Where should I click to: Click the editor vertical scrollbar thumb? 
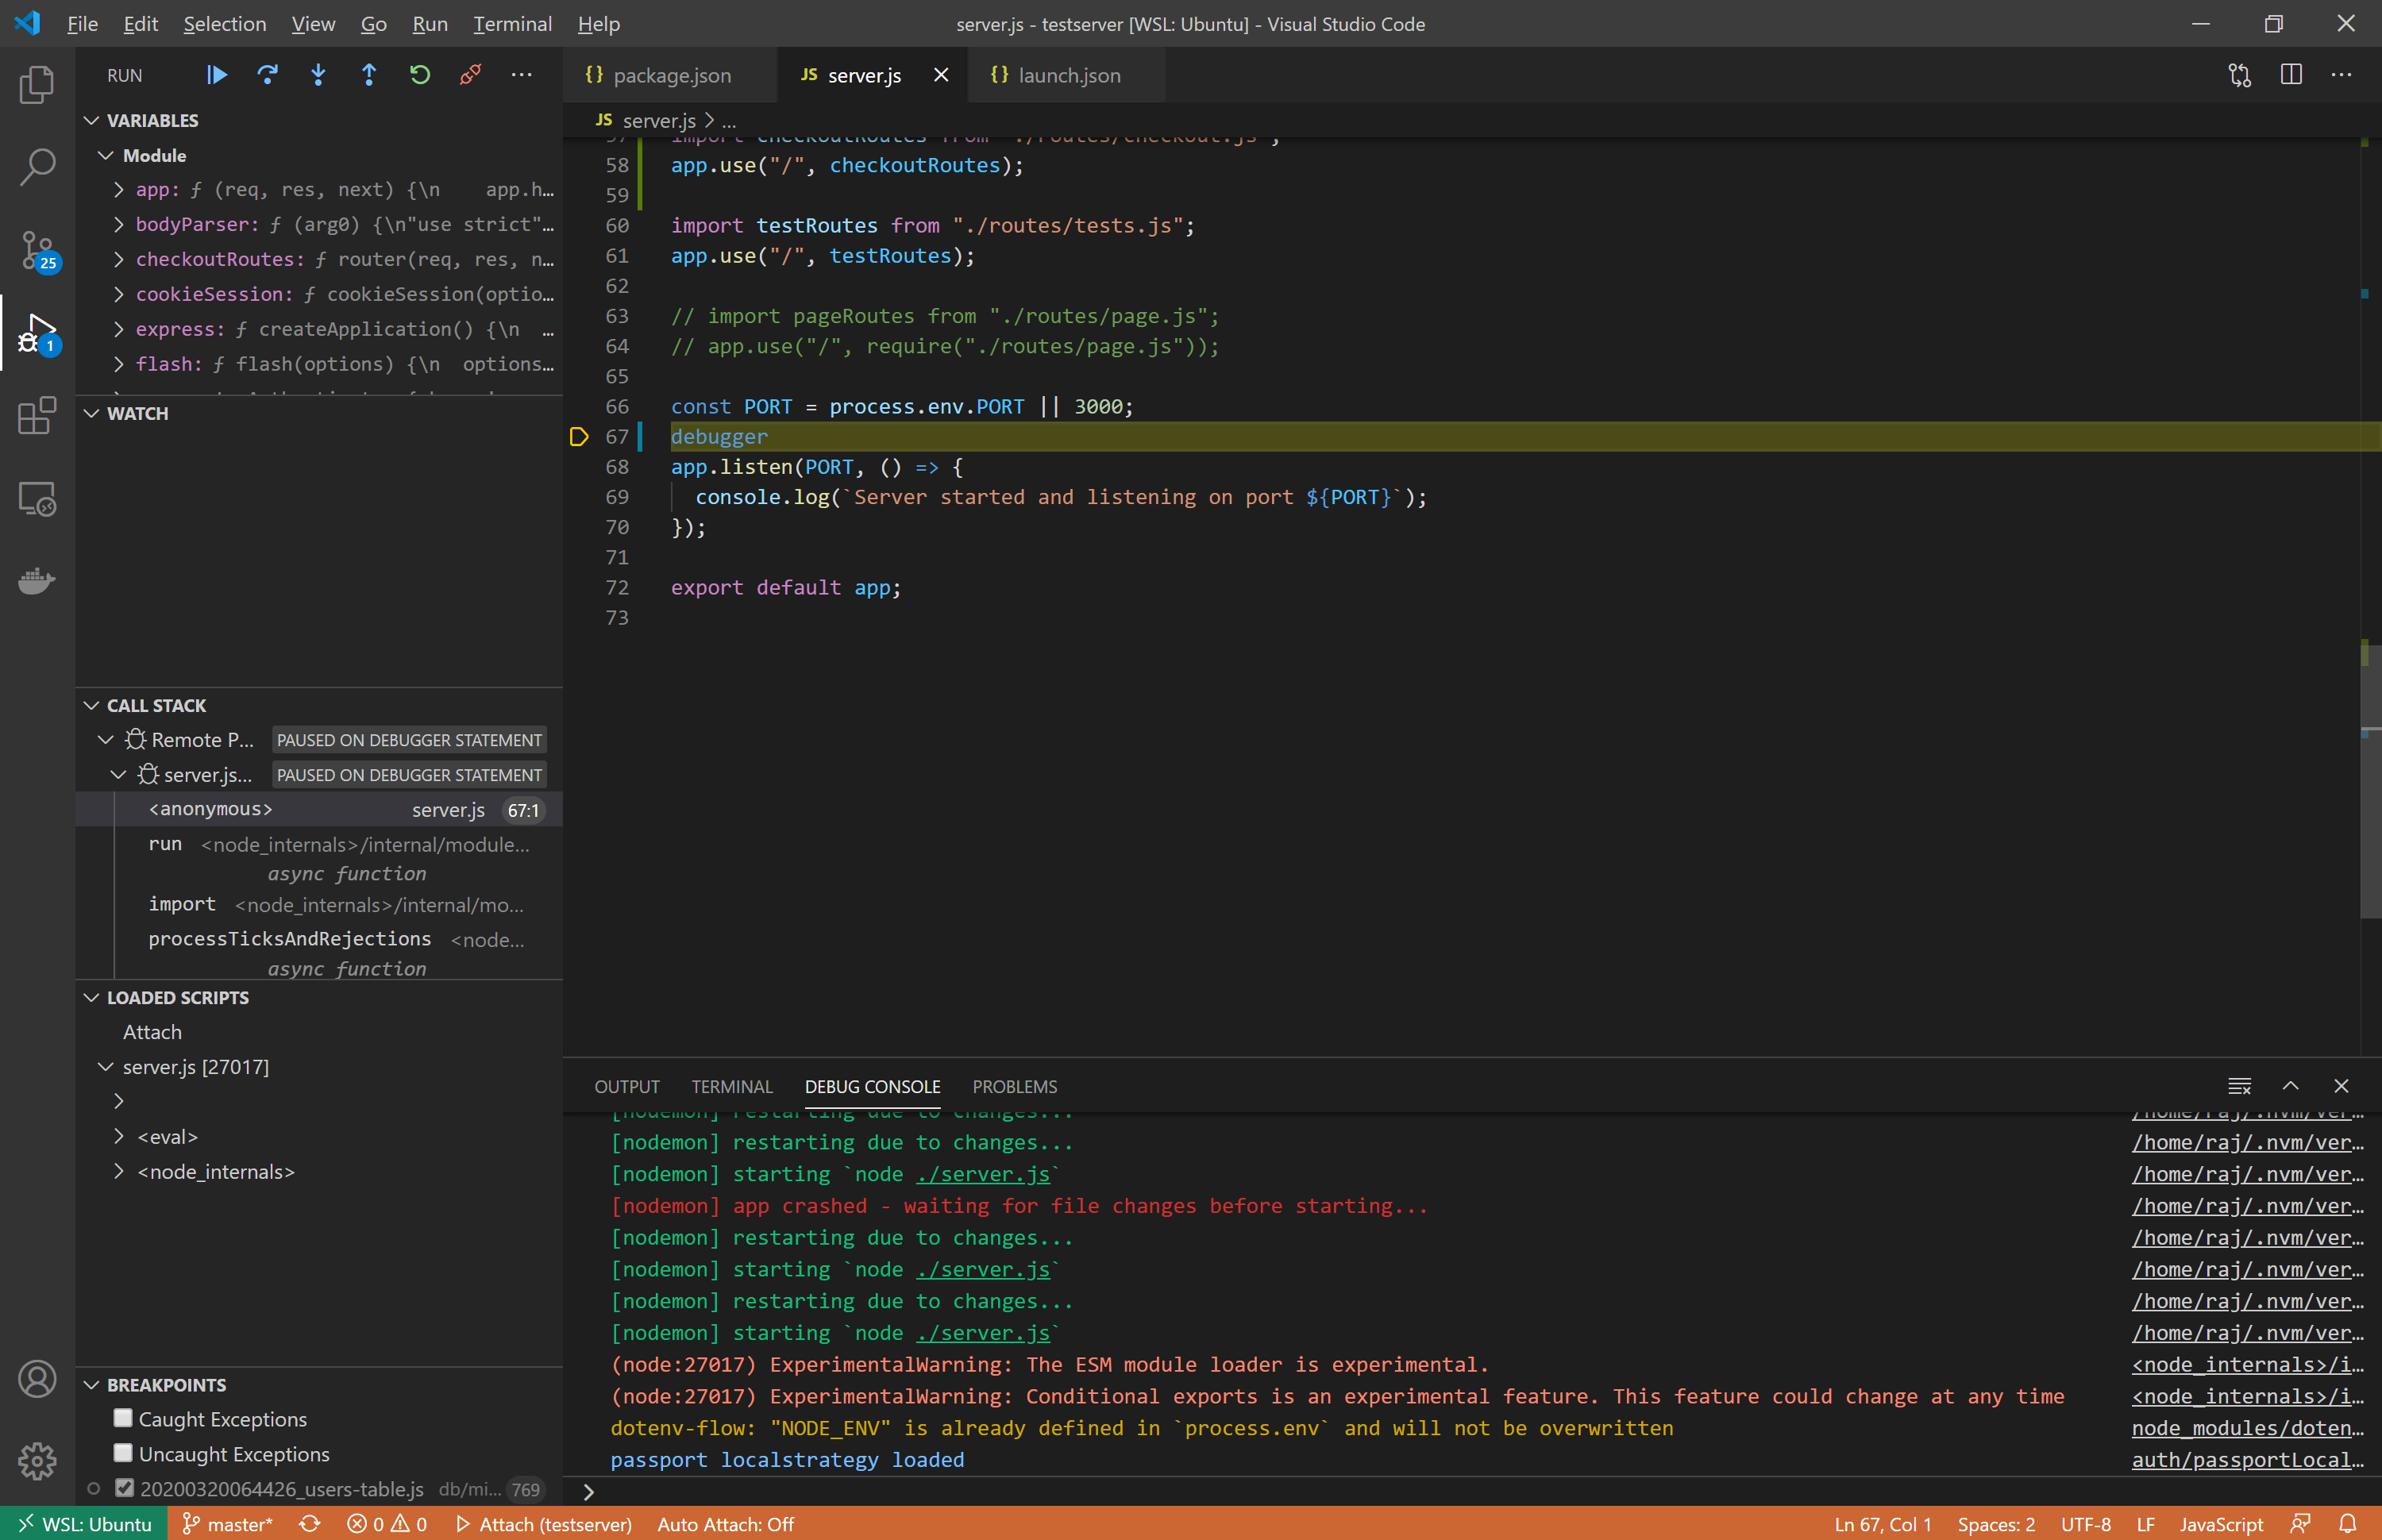(2370, 780)
